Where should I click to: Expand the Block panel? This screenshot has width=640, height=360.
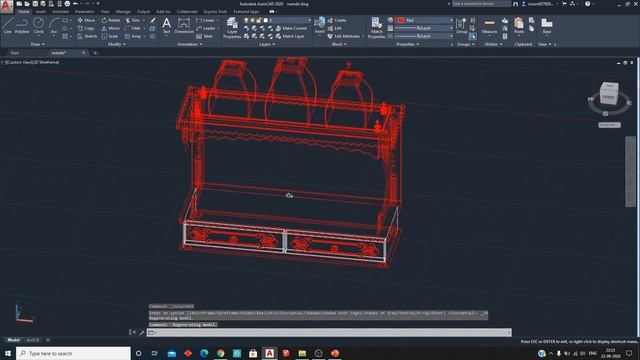point(339,44)
